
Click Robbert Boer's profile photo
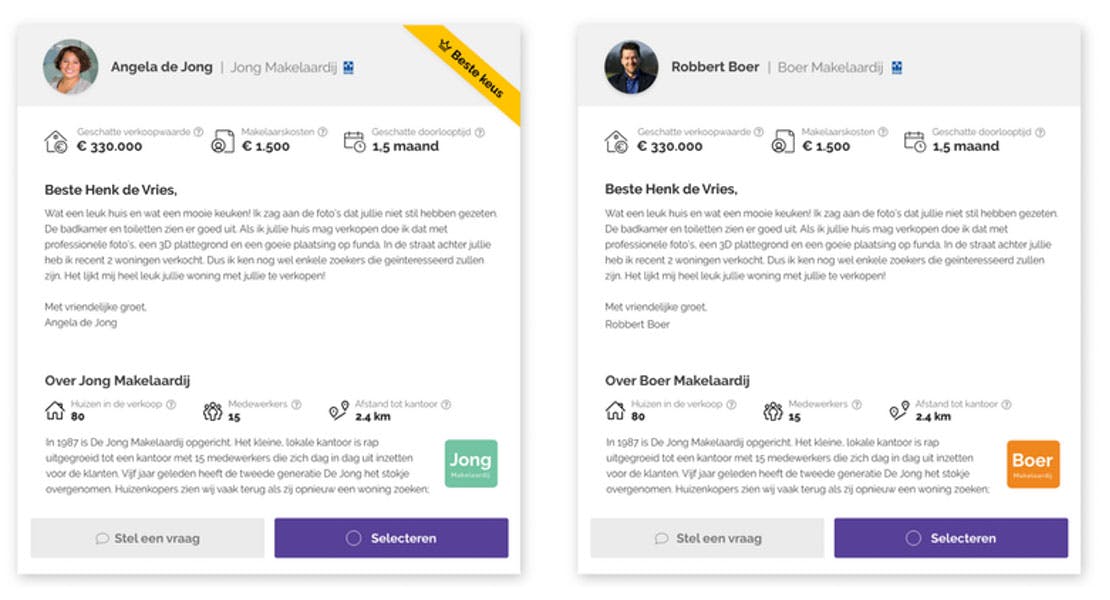tap(631, 65)
